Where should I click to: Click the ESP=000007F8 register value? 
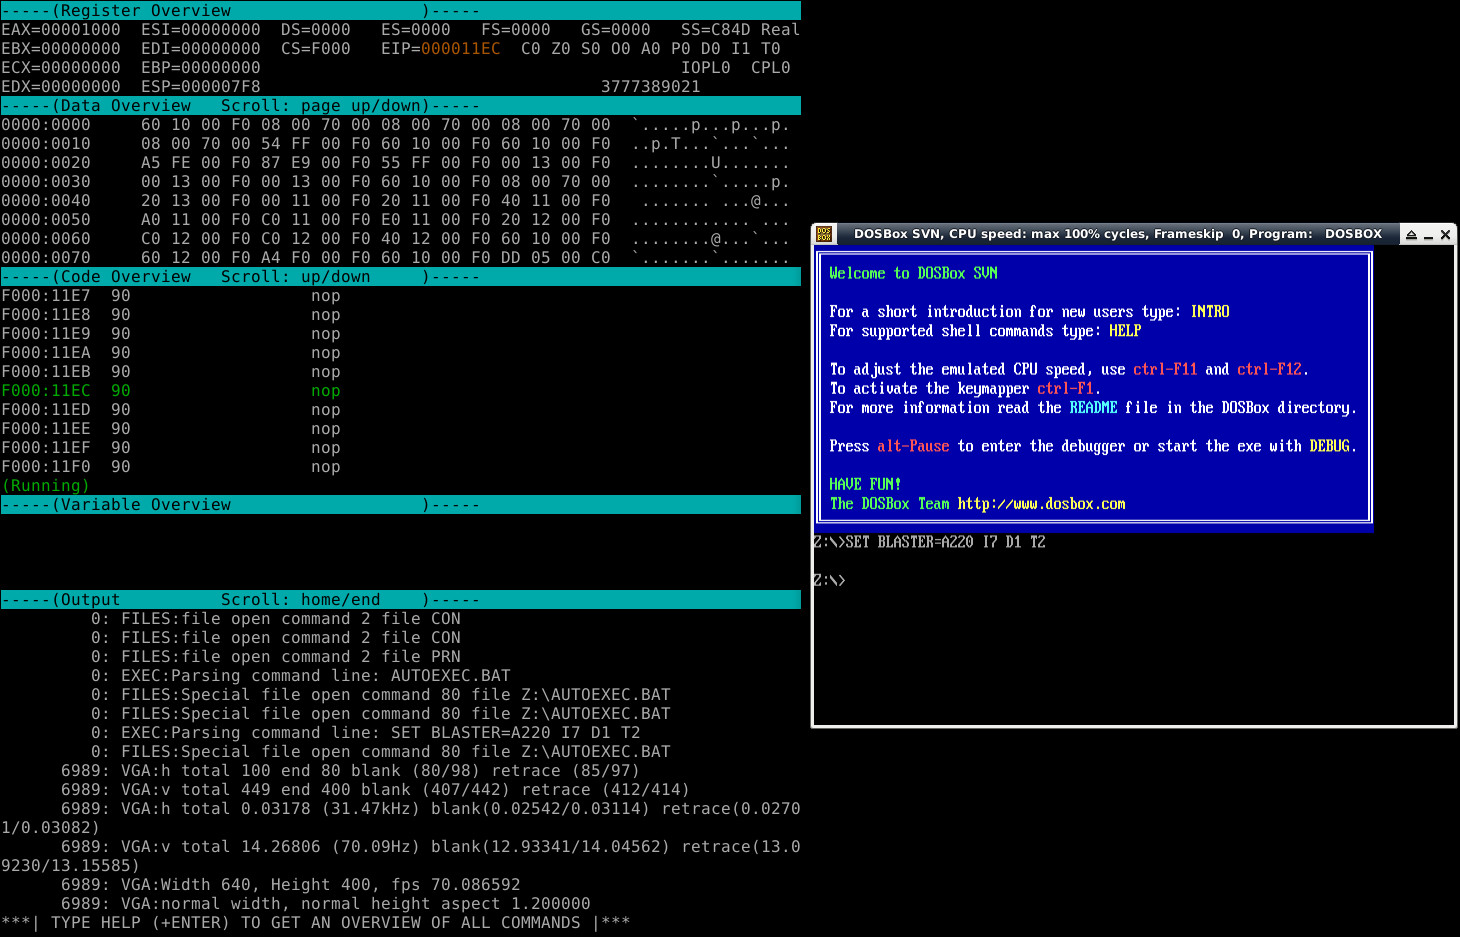point(201,87)
